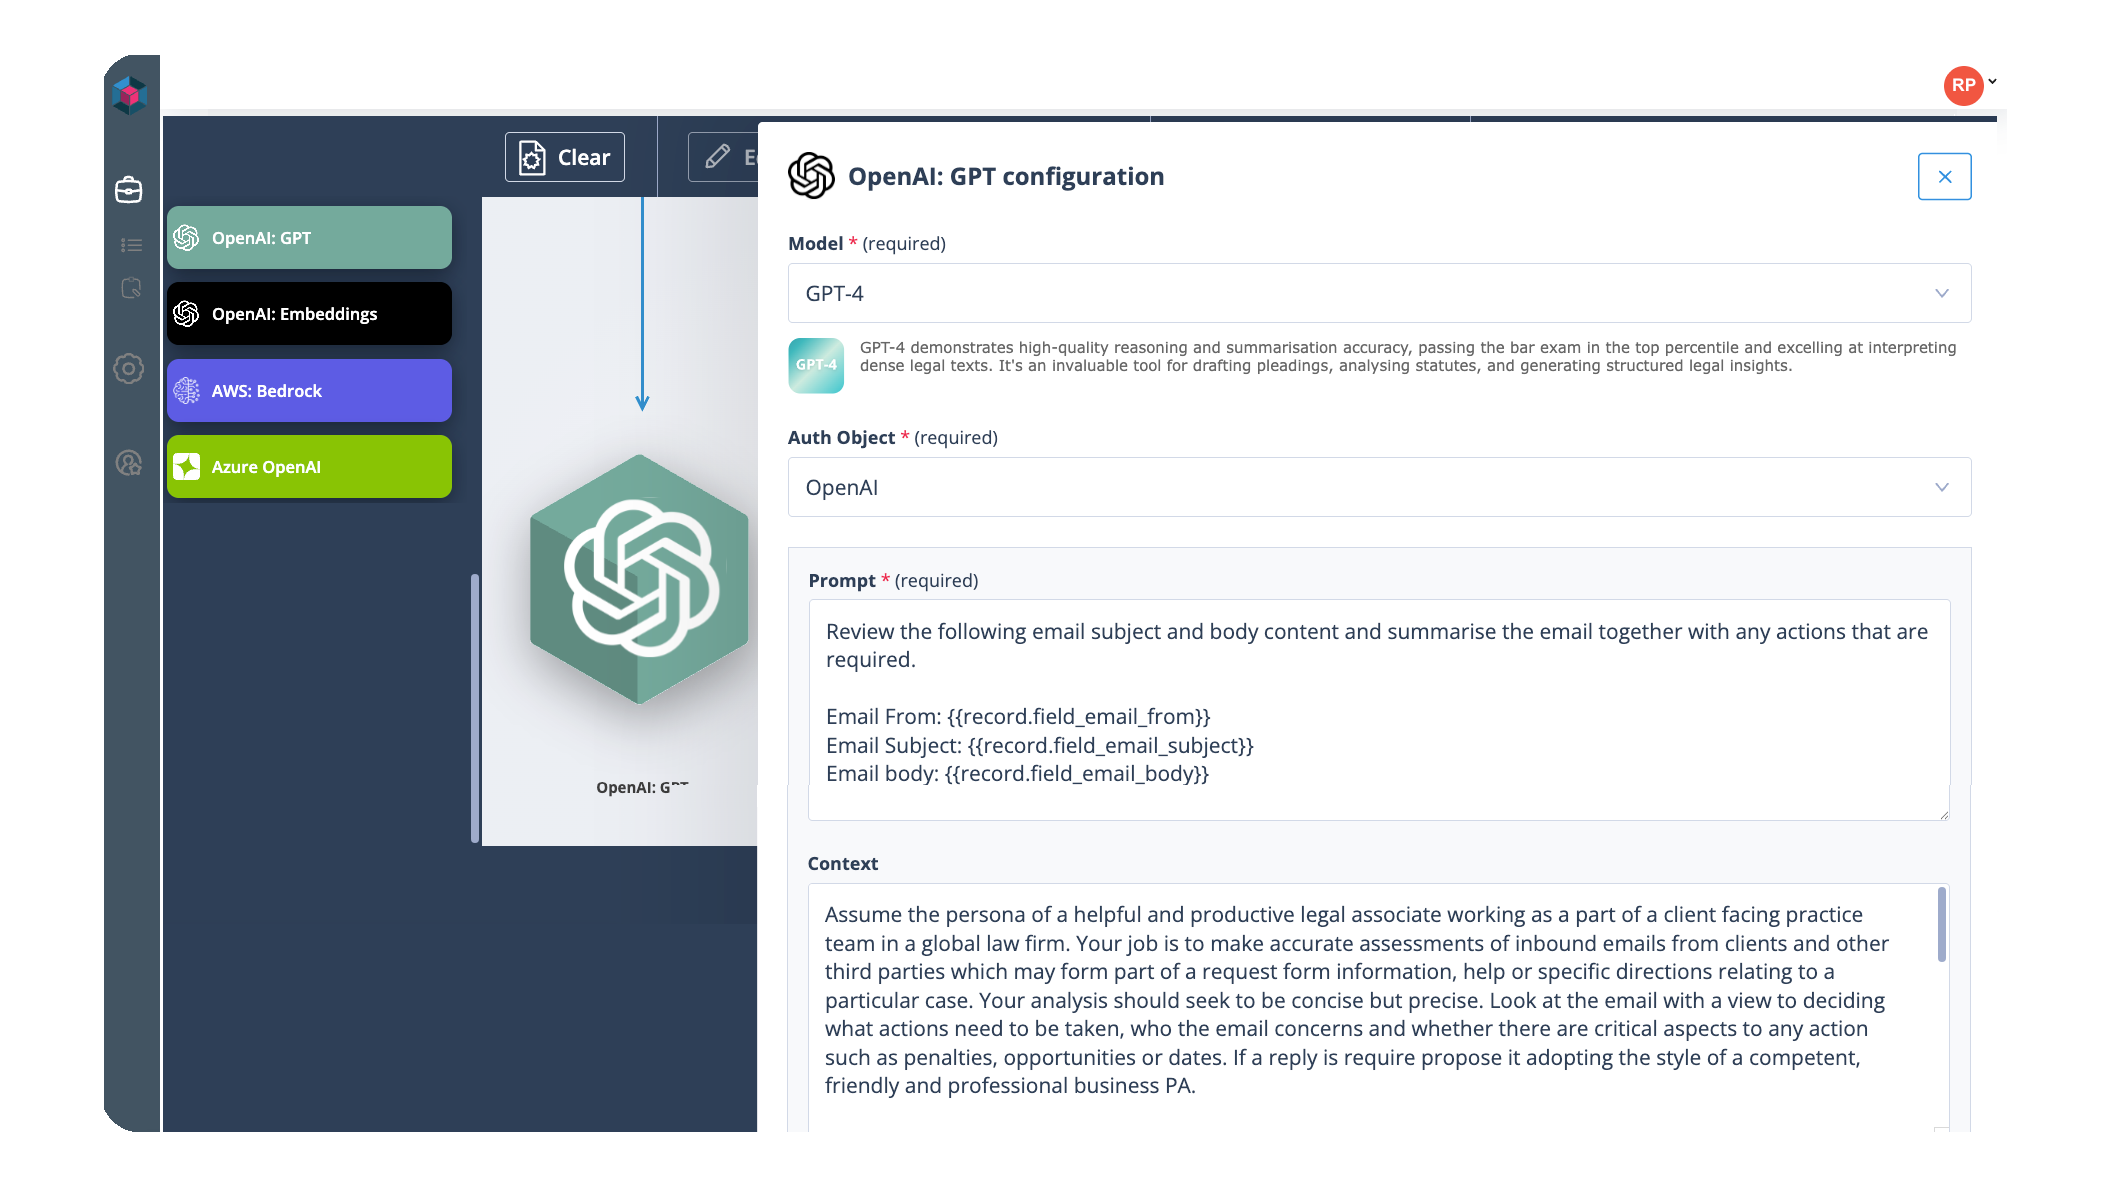Click the clipboard edit sidebar icon
This screenshot has height=1191, width=2107.
point(131,289)
